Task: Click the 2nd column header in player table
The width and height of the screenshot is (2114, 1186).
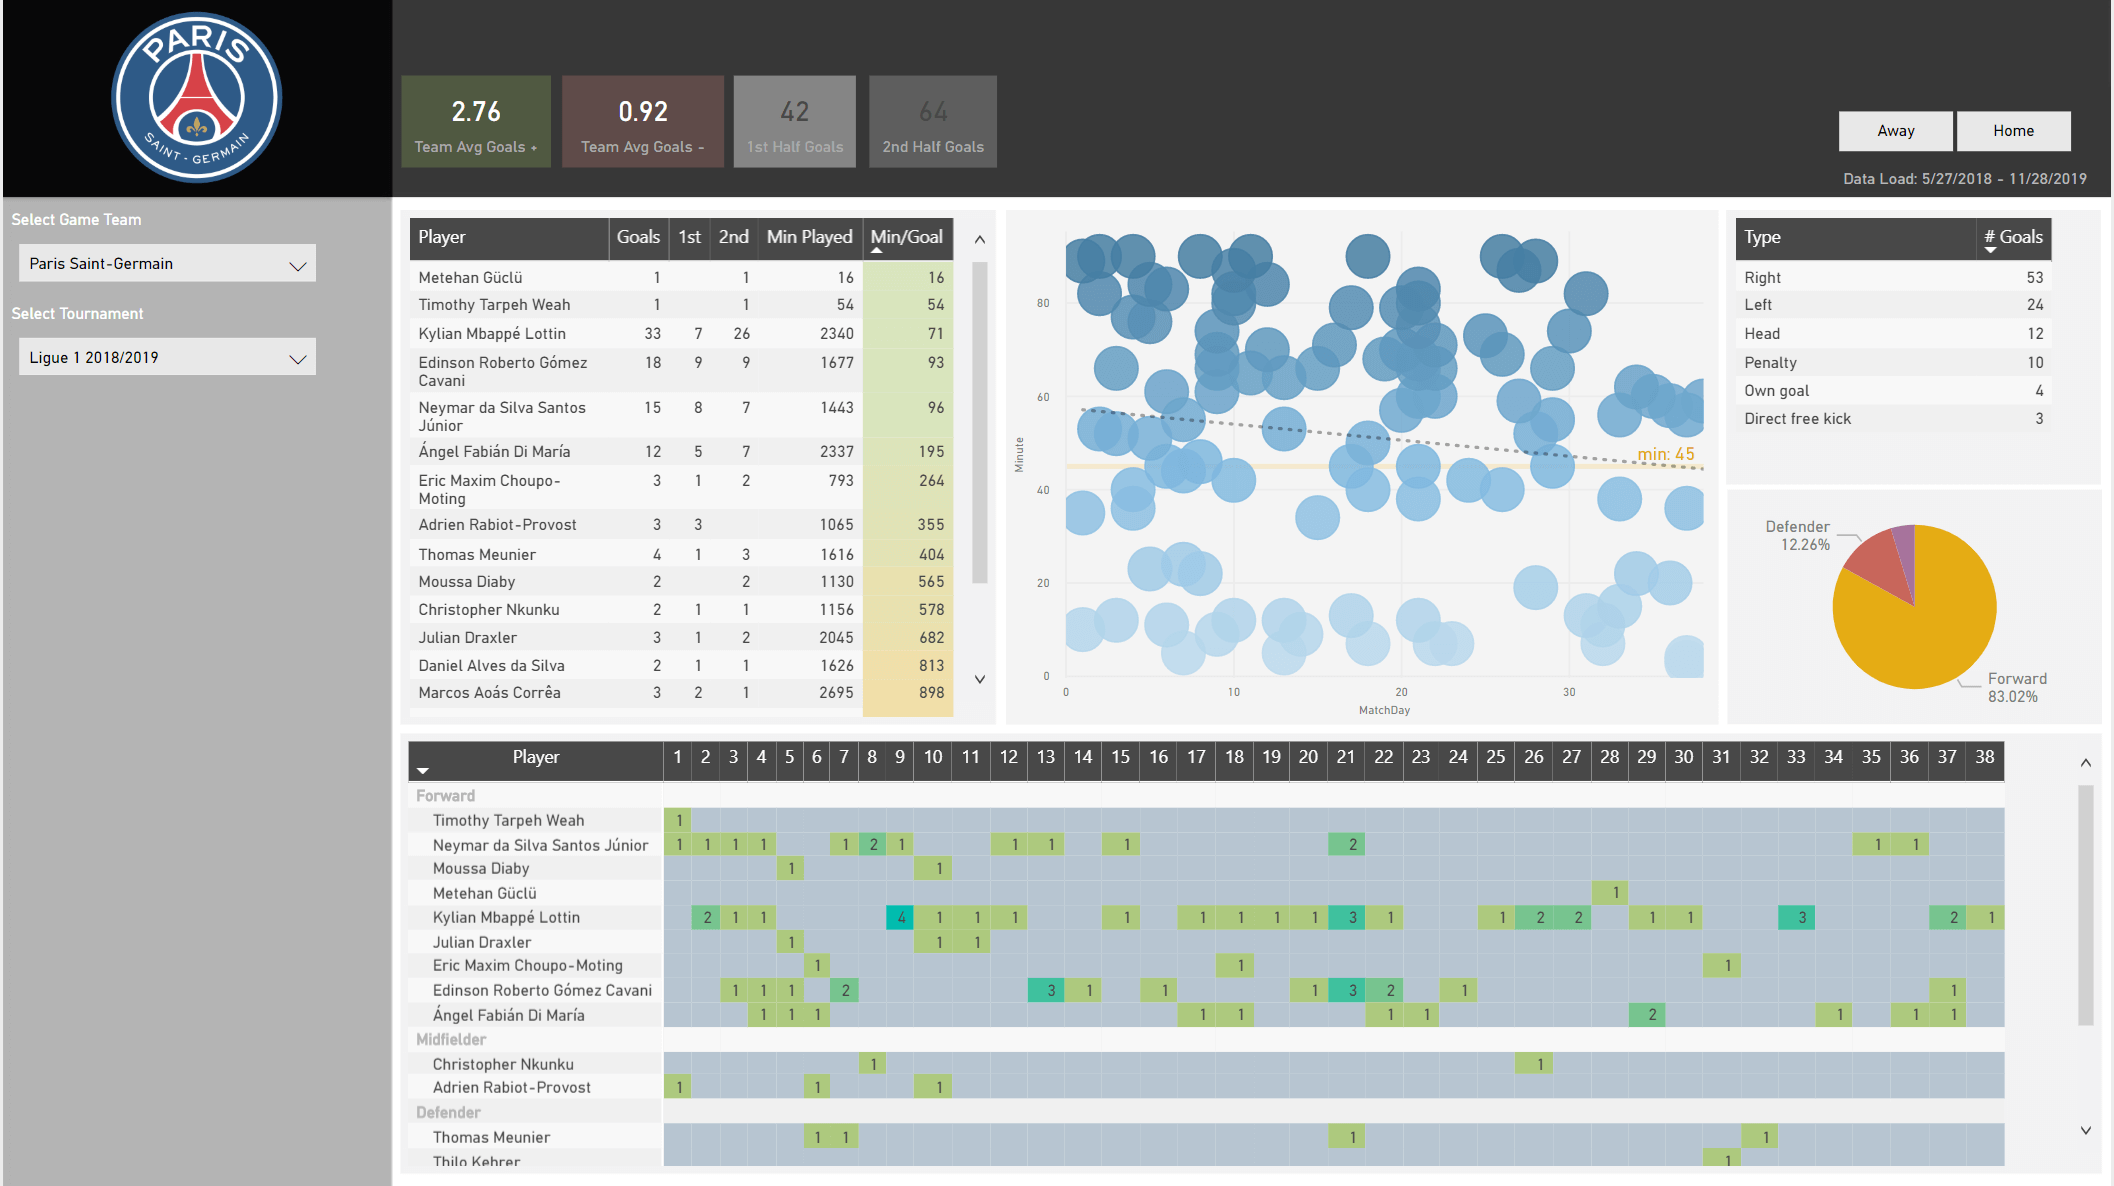Action: pyautogui.click(x=733, y=237)
